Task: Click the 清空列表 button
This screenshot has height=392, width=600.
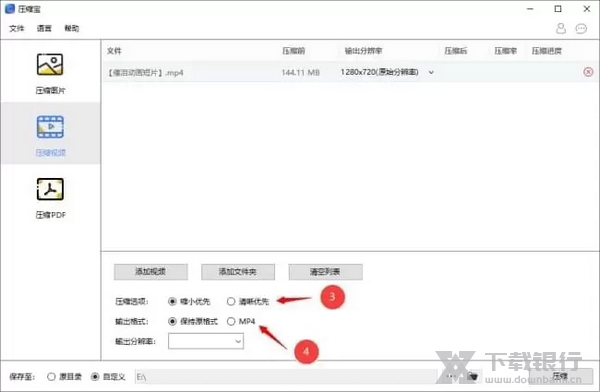Action: tap(325, 272)
